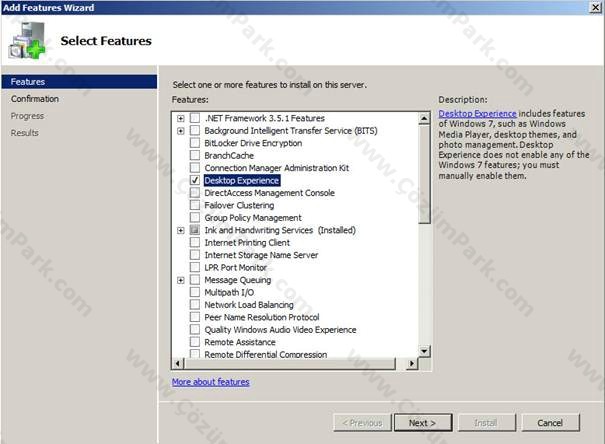Screen dimensions: 605x444
Task: Tick the LPR Port Monitor checkbox
Action: tap(195, 267)
